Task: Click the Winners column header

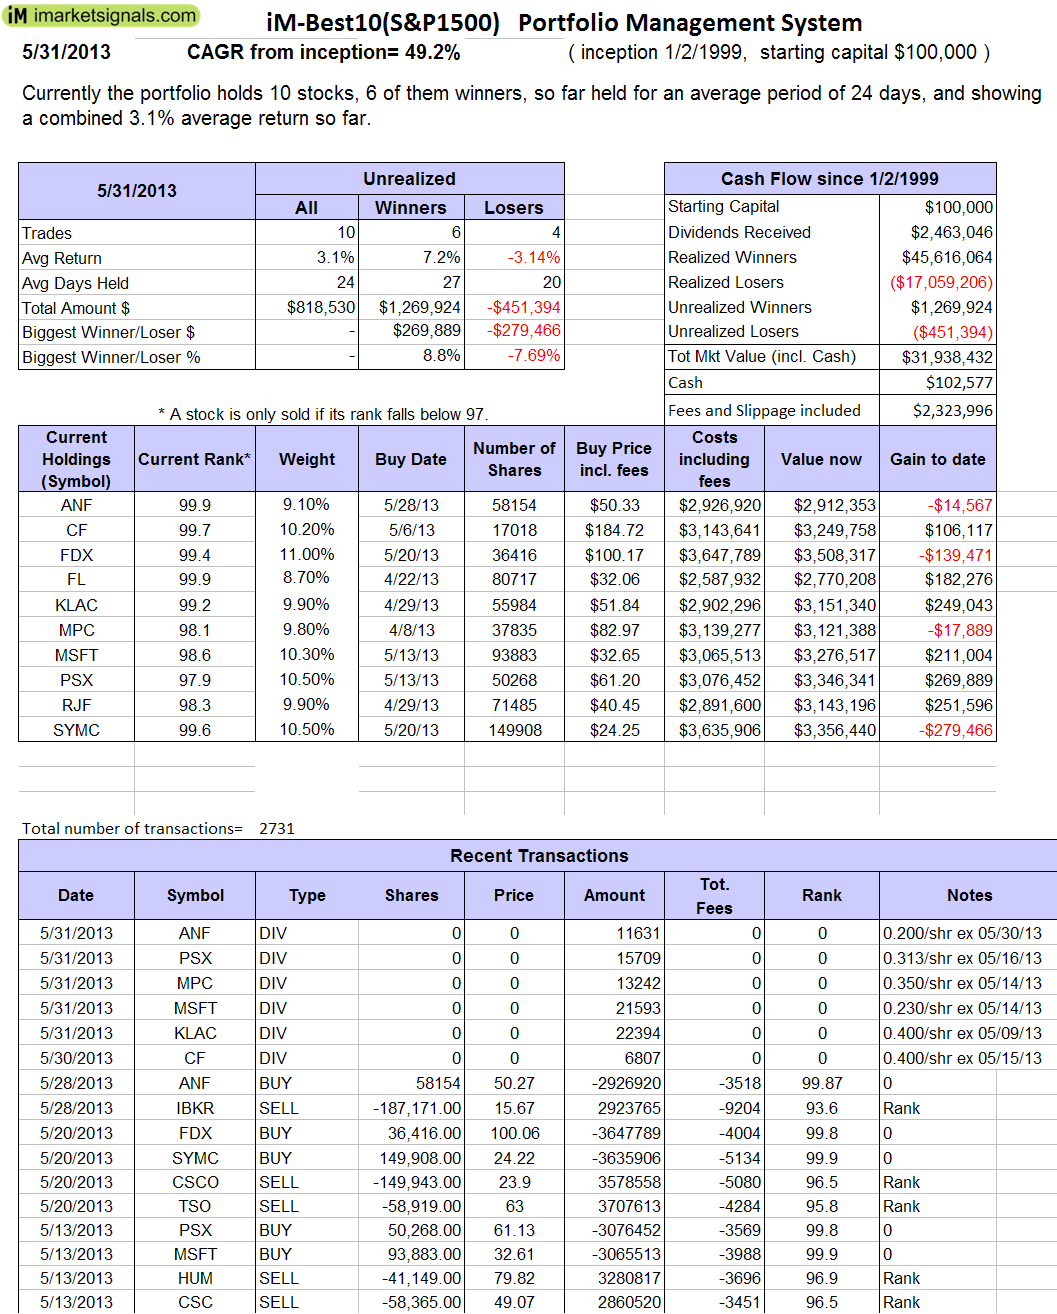Action: (410, 208)
